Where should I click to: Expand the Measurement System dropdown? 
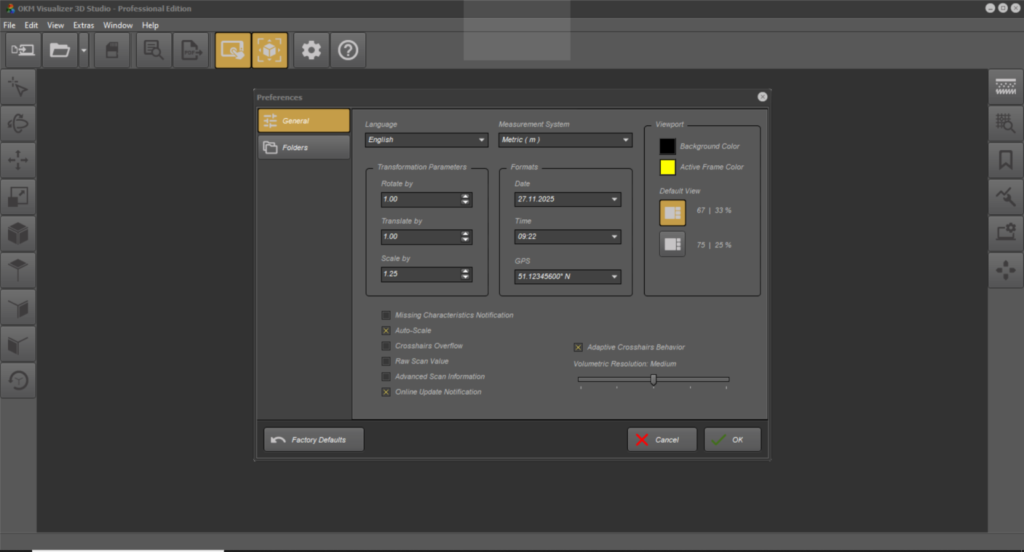[565, 140]
